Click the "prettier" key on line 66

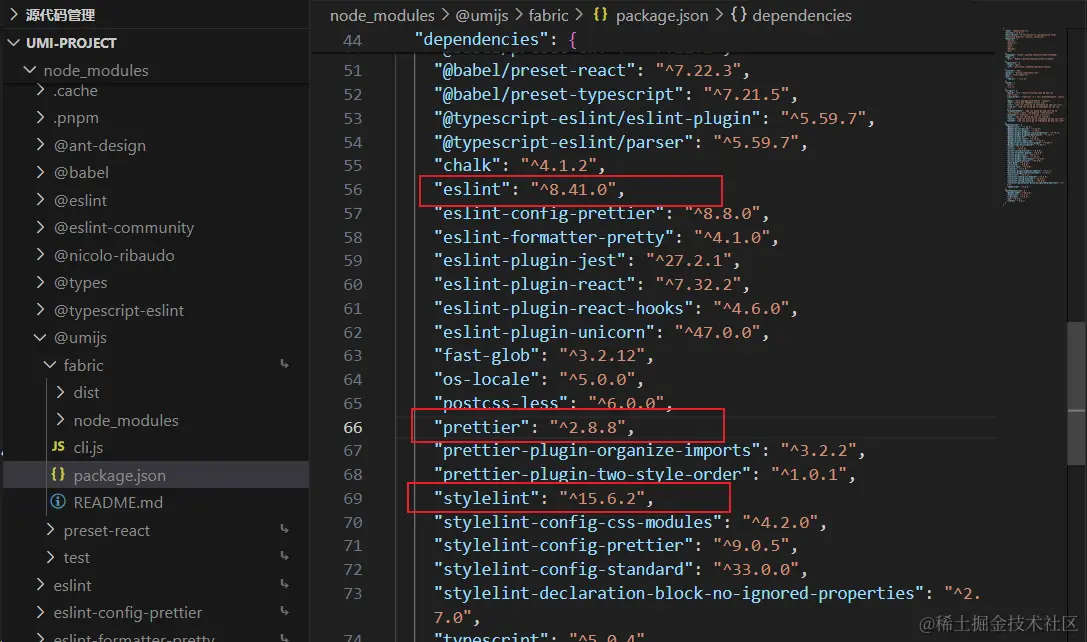pyautogui.click(x=481, y=427)
